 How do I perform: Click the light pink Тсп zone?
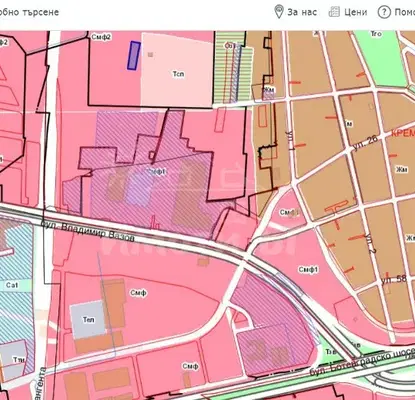(x=176, y=70)
